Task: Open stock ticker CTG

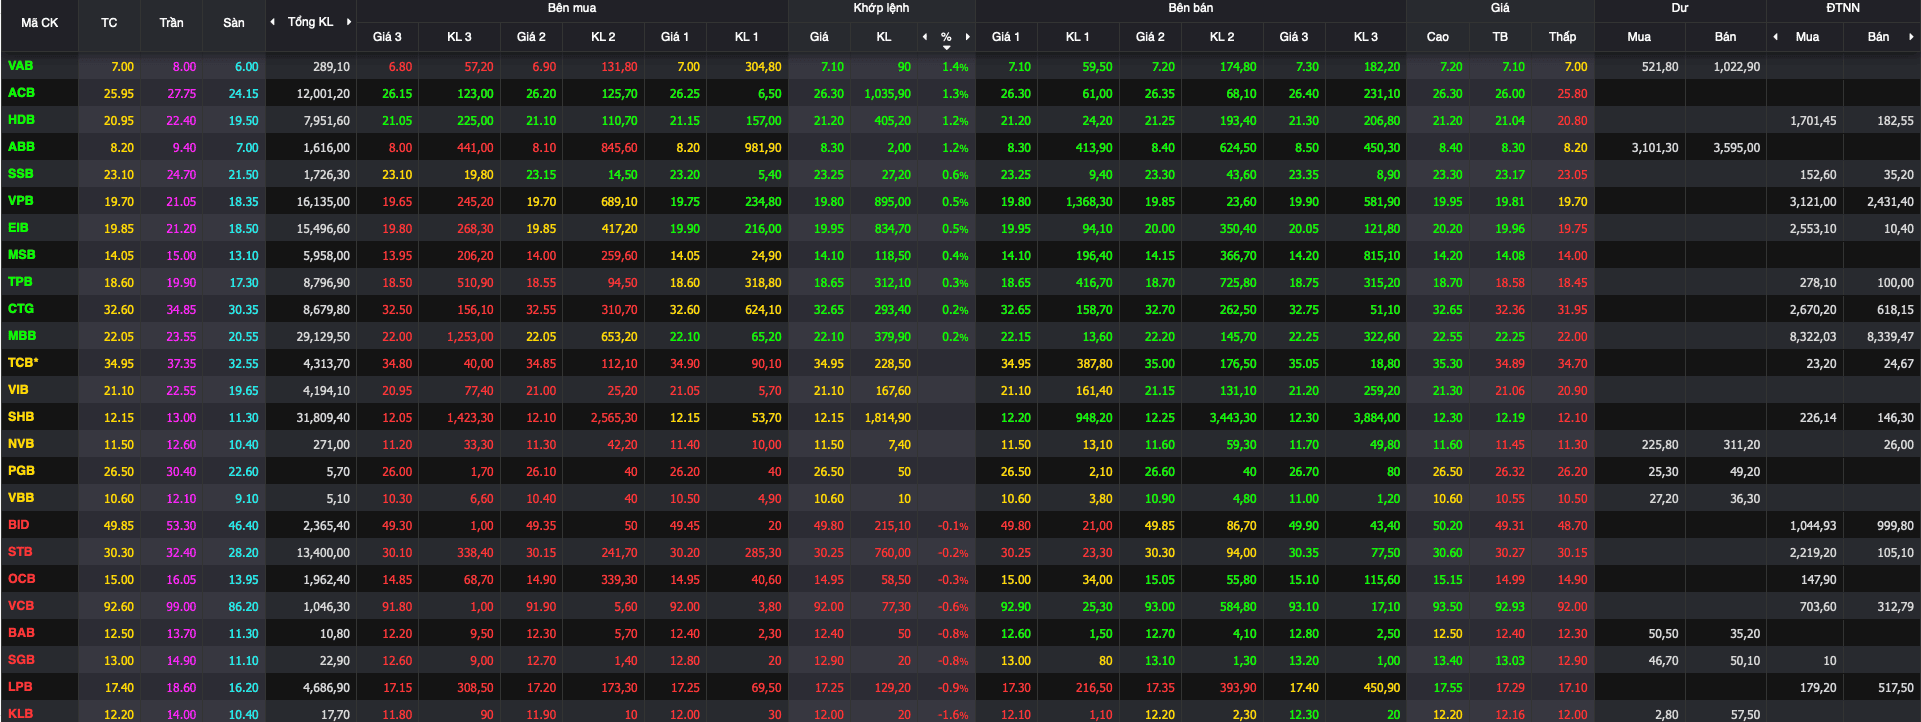Action: coord(21,309)
